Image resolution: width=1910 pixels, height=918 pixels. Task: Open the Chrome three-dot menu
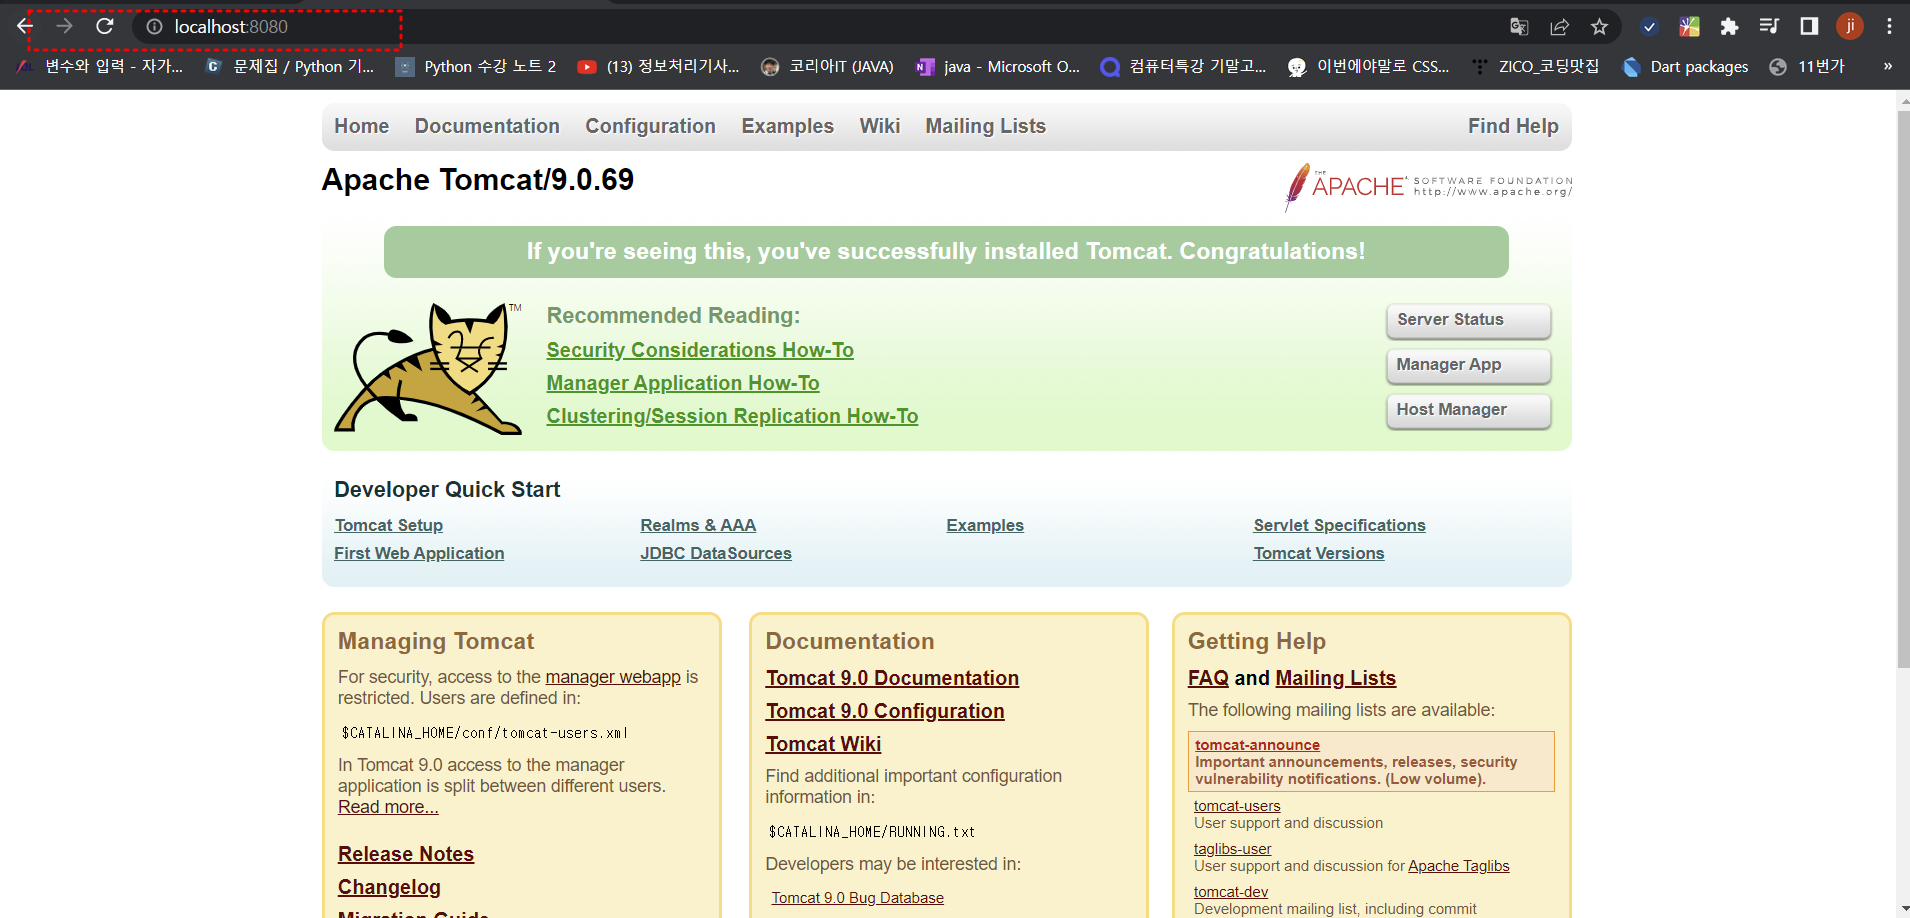point(1889,27)
